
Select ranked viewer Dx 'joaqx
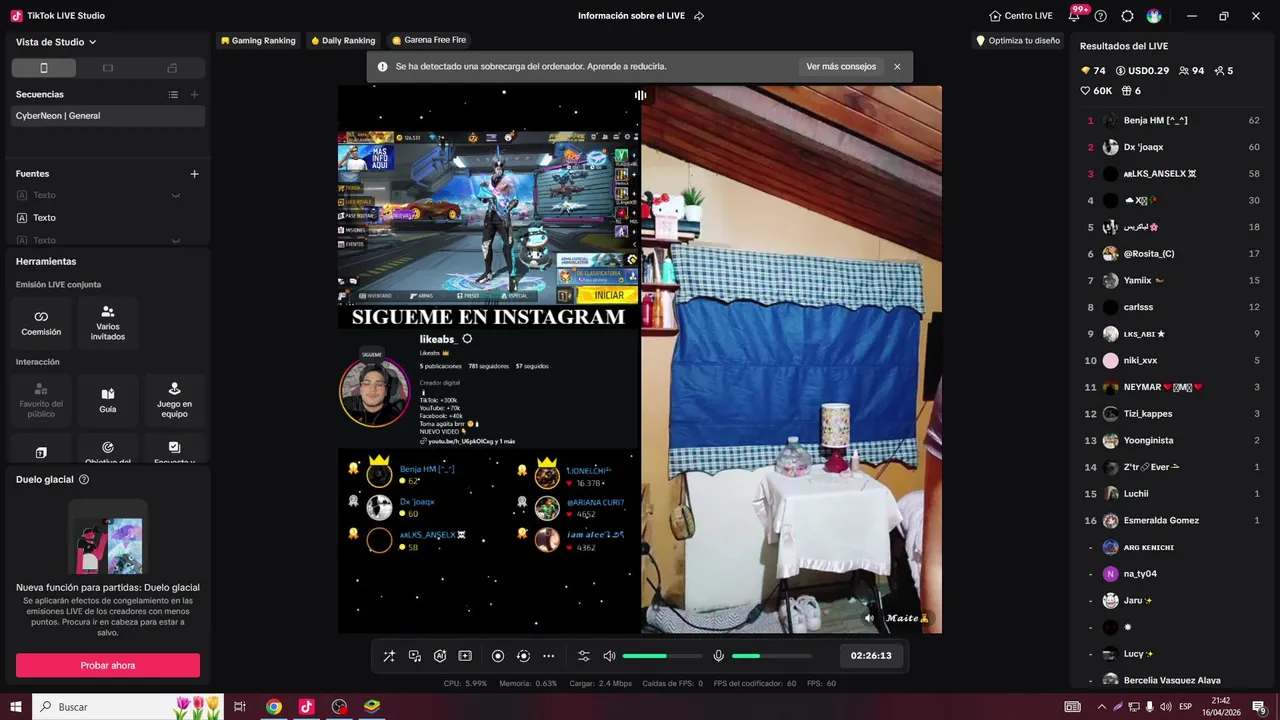tap(1173, 147)
